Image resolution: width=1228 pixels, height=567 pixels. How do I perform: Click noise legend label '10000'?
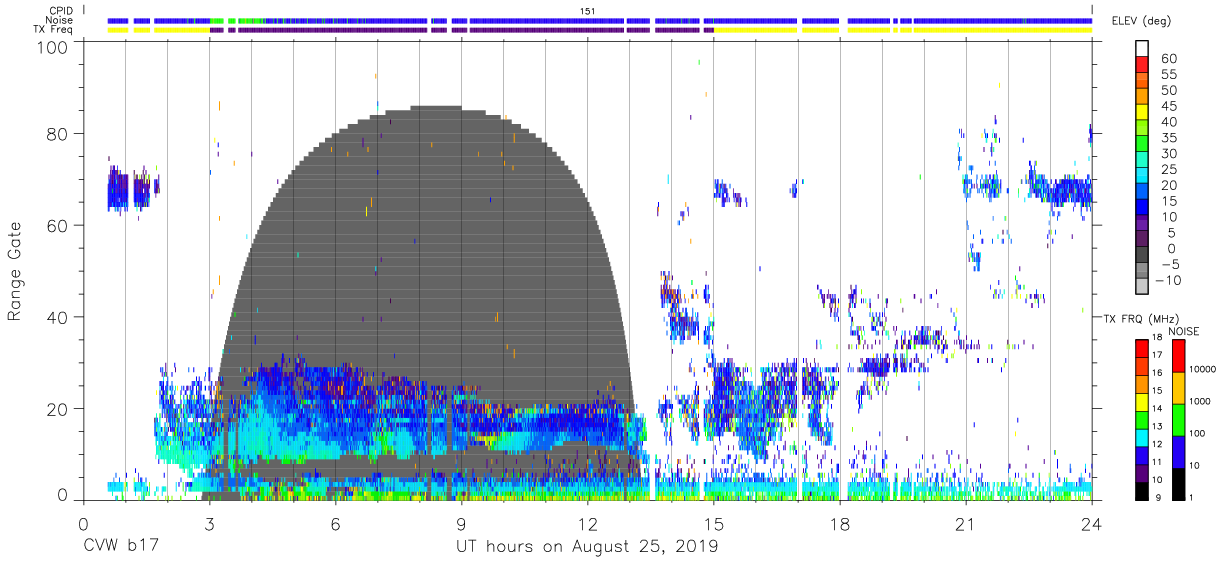(x=1203, y=370)
